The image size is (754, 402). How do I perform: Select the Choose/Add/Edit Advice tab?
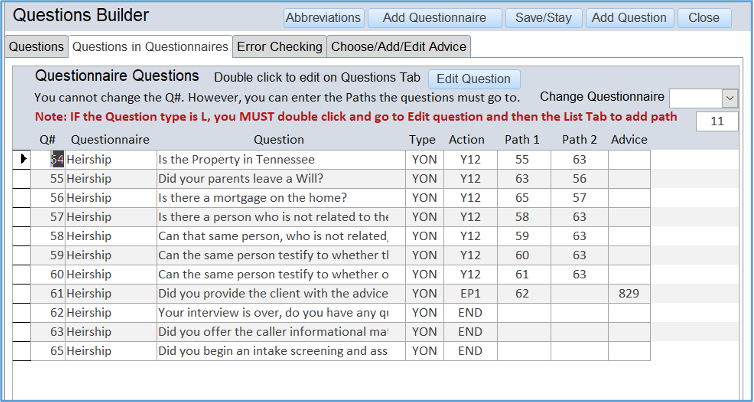[x=398, y=46]
